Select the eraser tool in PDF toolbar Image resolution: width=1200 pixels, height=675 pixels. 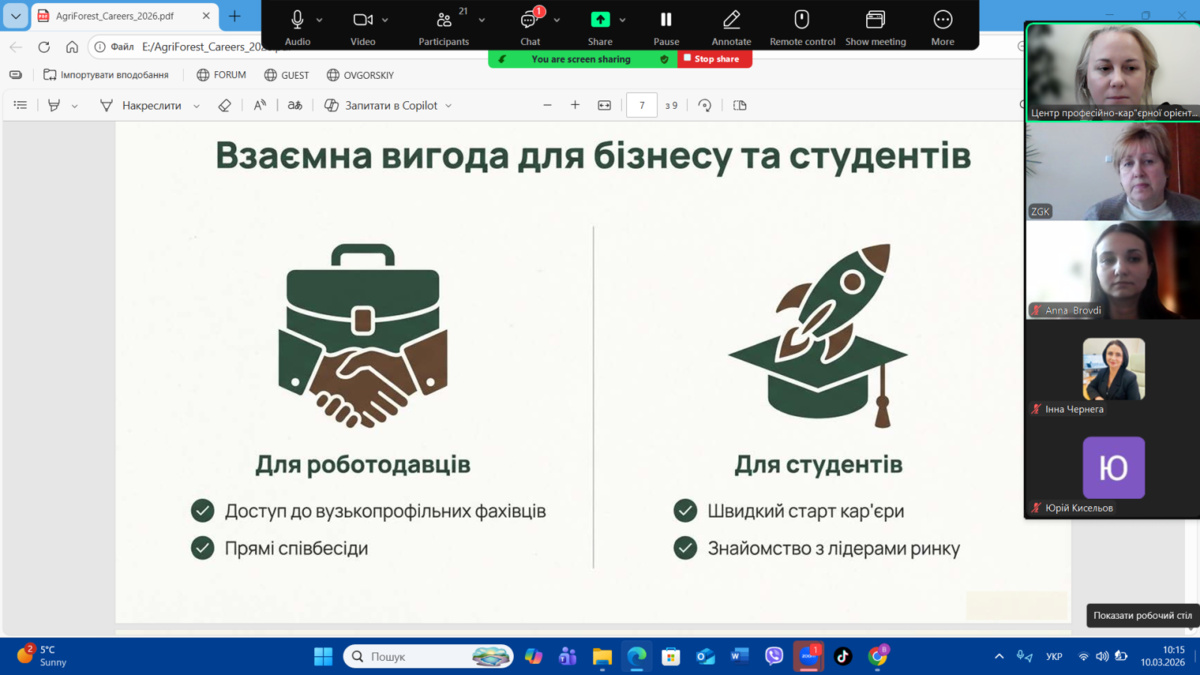225,105
